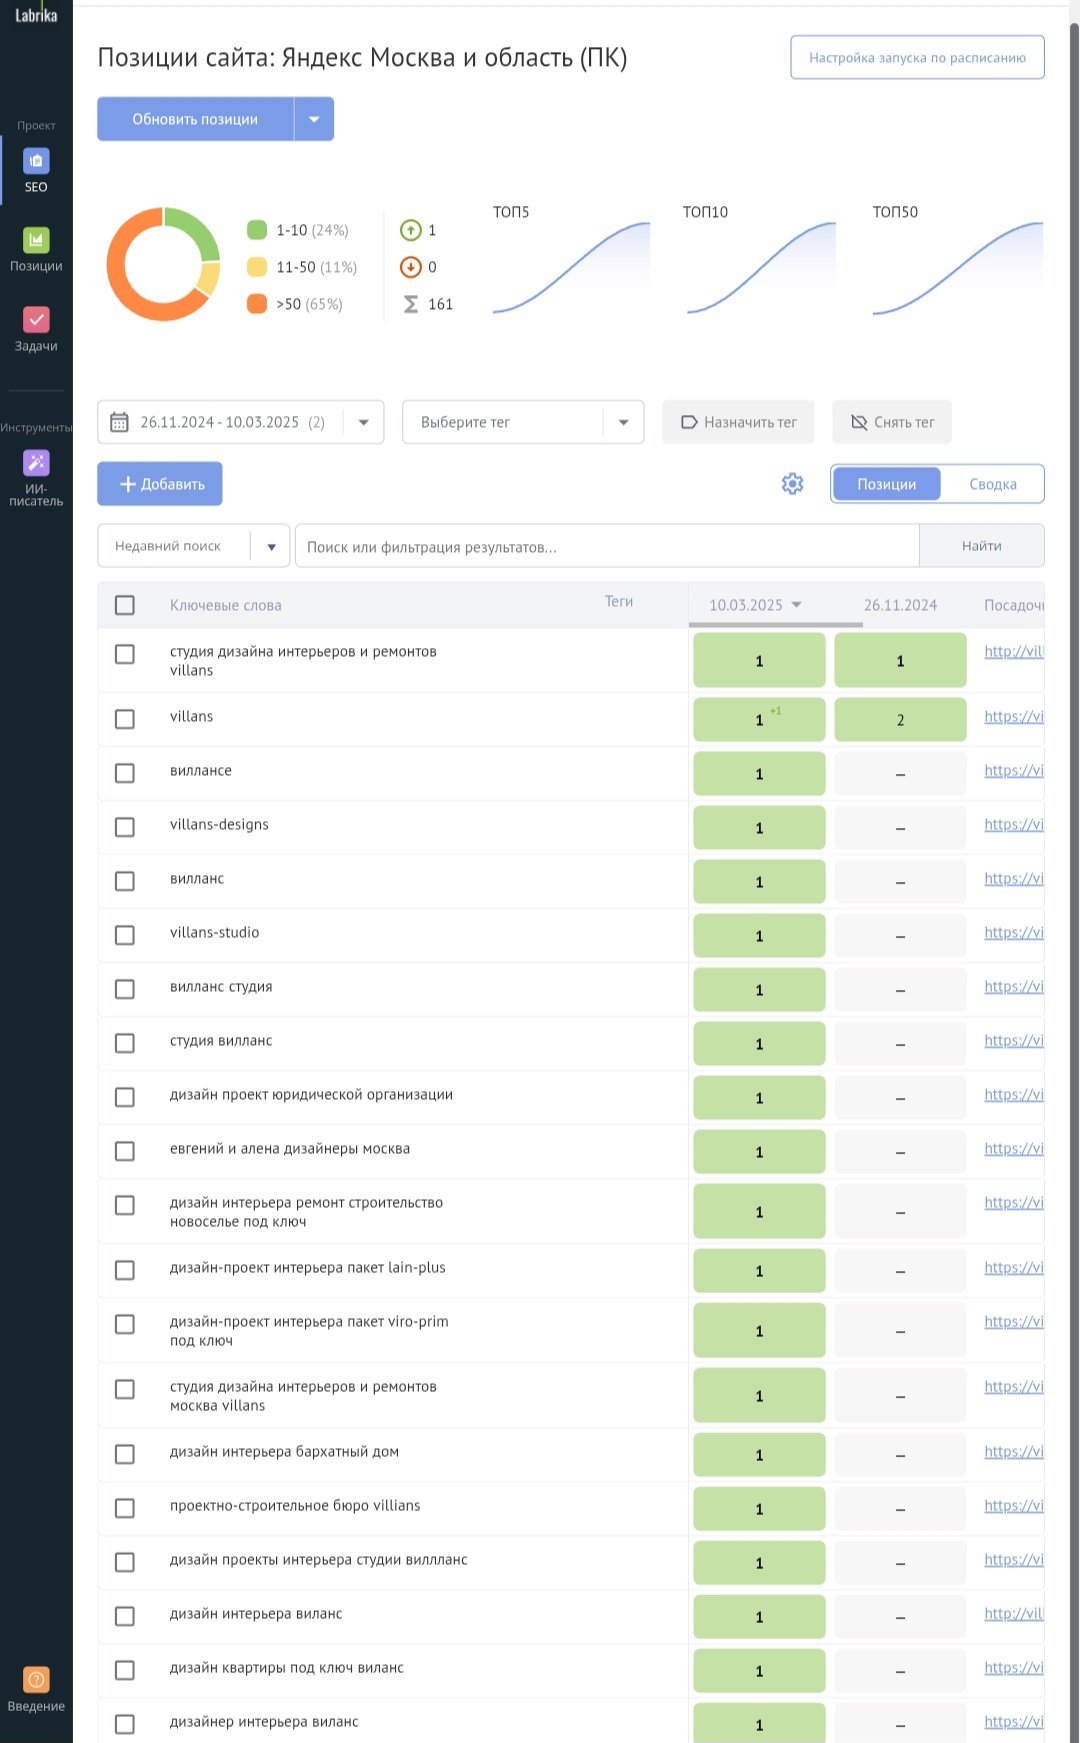Switch to the Позиции view tab
1080x1743 pixels.
(886, 484)
